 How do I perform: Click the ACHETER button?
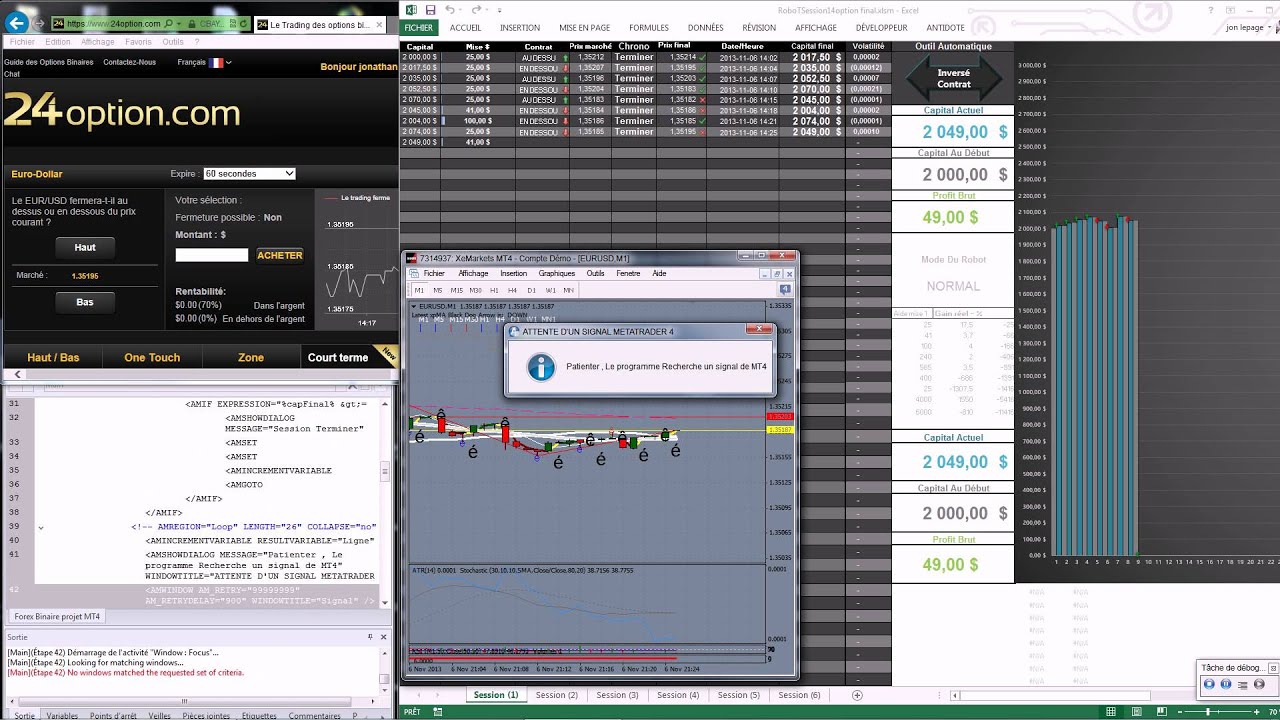pos(280,255)
